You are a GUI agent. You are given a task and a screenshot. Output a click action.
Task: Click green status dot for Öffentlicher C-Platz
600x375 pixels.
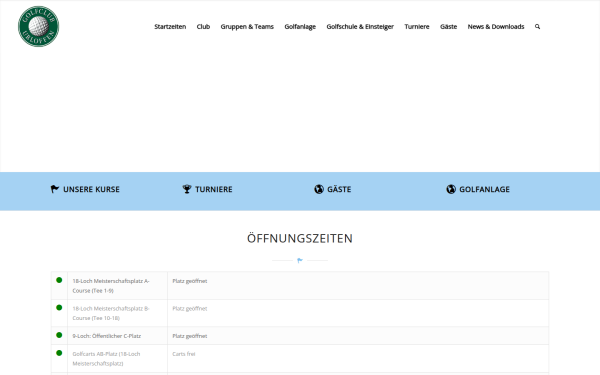point(59,335)
